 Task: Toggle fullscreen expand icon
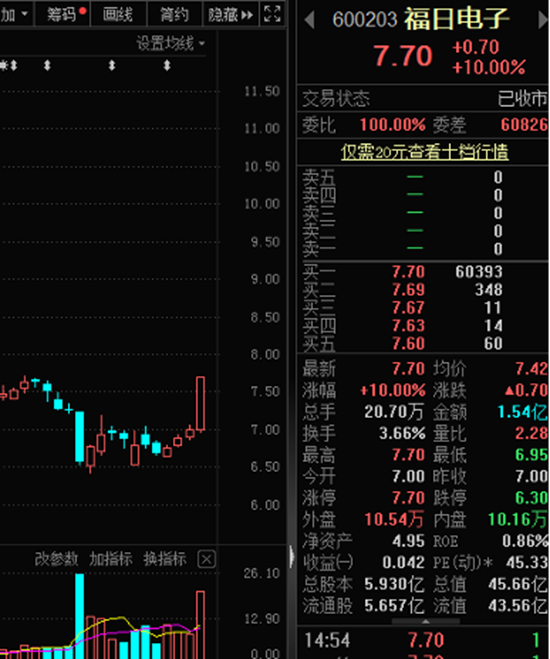pyautogui.click(x=272, y=14)
